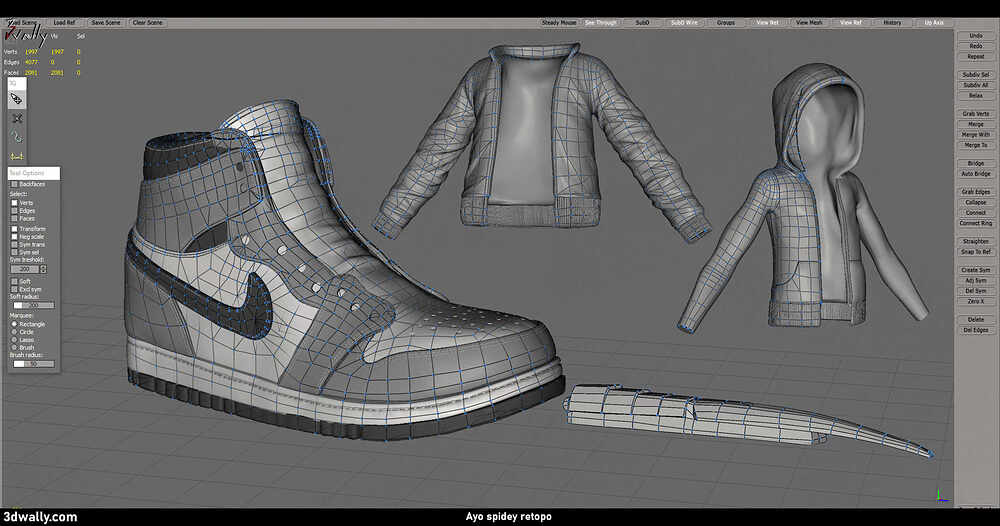
Task: Toggle Steady Mouse in top bar
Action: pos(559,22)
